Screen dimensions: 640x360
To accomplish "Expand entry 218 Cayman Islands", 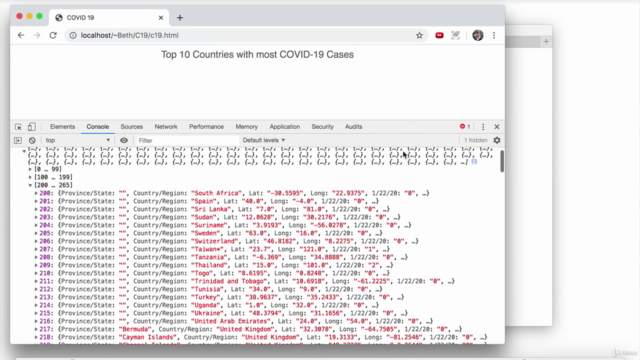I will coord(36,338).
